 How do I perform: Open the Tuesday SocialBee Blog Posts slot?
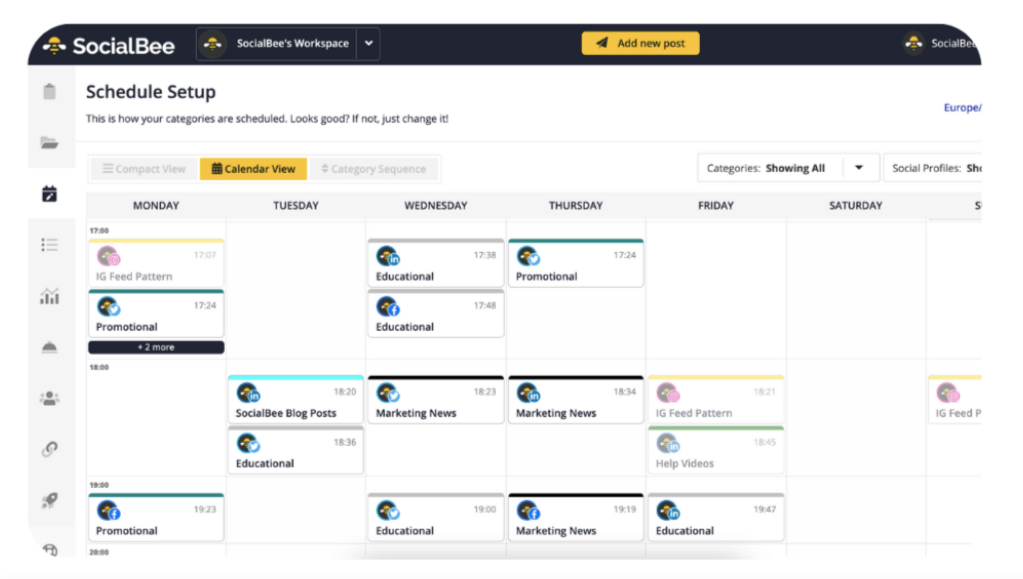[296, 399]
